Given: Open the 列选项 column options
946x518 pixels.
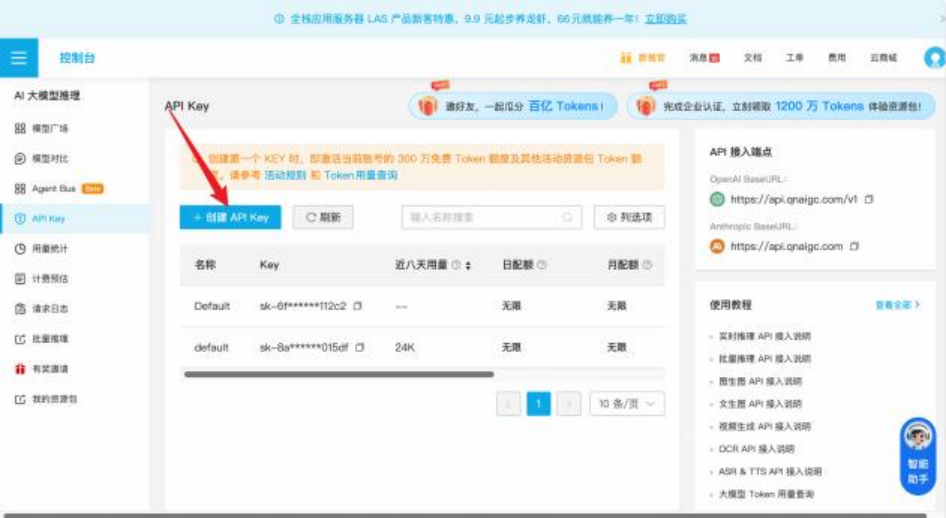Looking at the screenshot, I should 629,217.
